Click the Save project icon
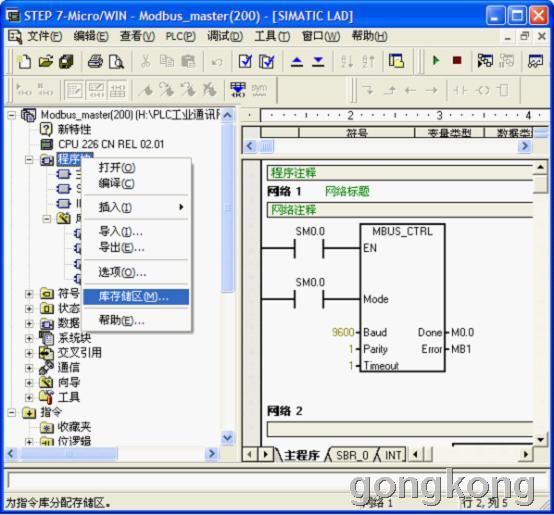 pos(66,61)
